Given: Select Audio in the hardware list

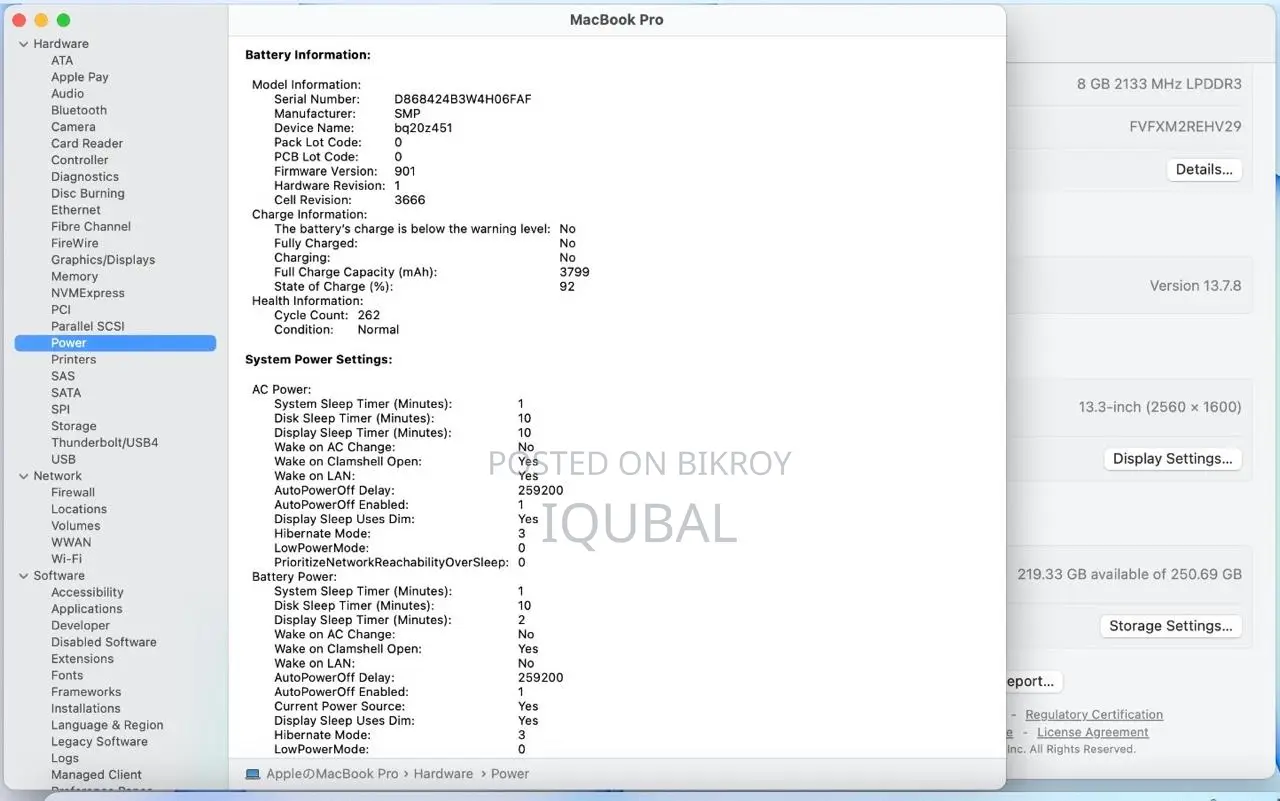Looking at the screenshot, I should [68, 94].
